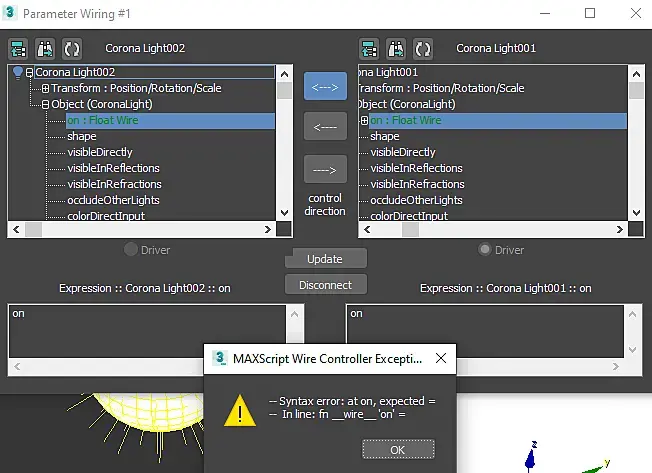This screenshot has width=652, height=473.
Task: Choose the left-pointing control direction arrow
Action: [x=325, y=126]
